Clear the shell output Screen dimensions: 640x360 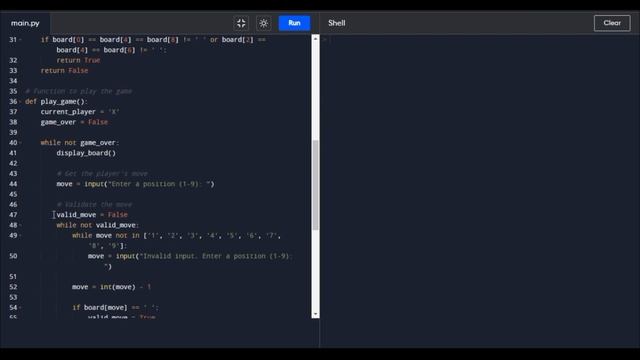[612, 23]
